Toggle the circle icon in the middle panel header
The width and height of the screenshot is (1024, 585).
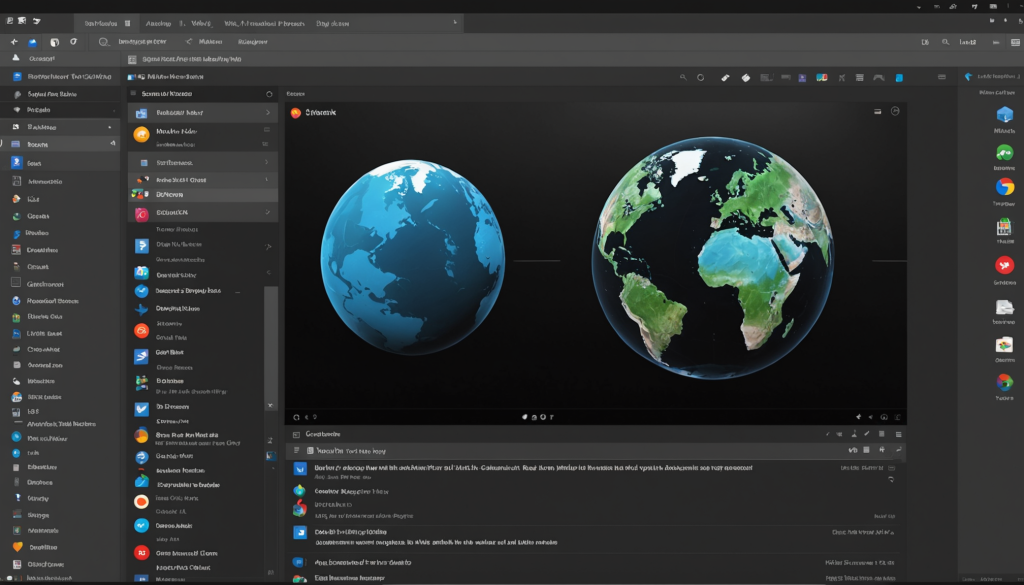(269, 94)
